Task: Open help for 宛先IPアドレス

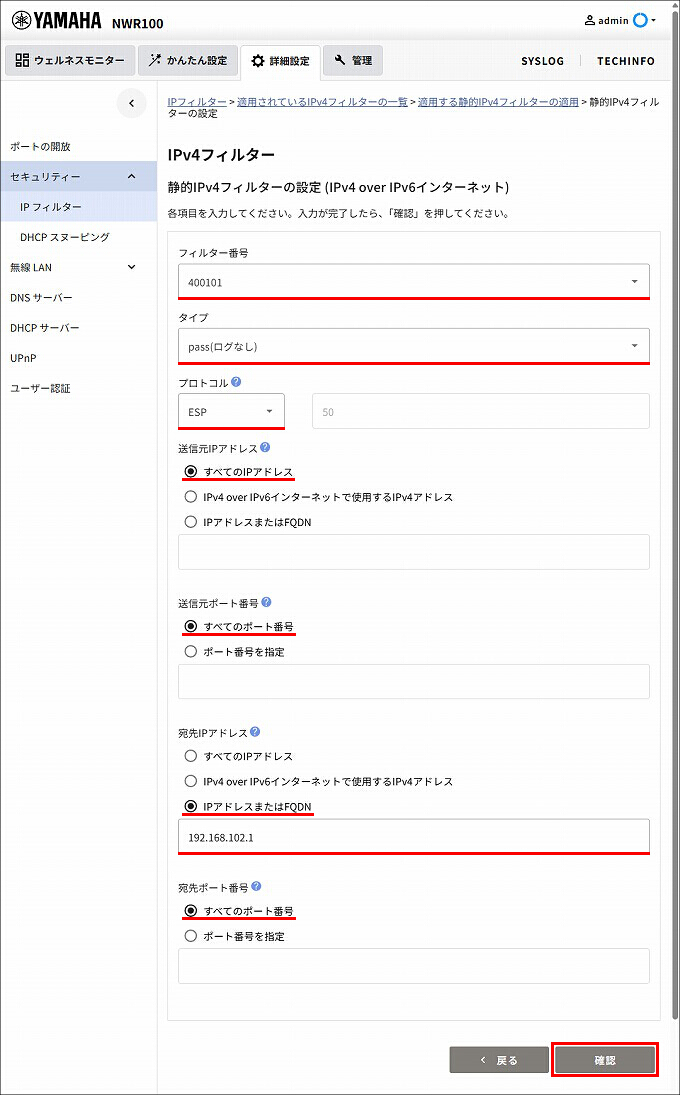Action: click(255, 732)
